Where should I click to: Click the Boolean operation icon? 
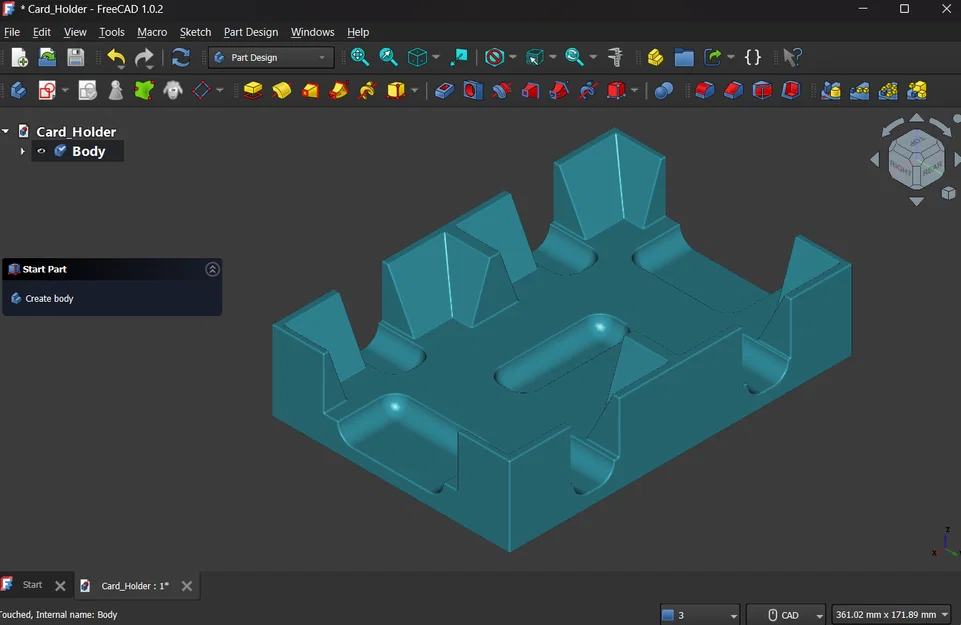click(663, 91)
